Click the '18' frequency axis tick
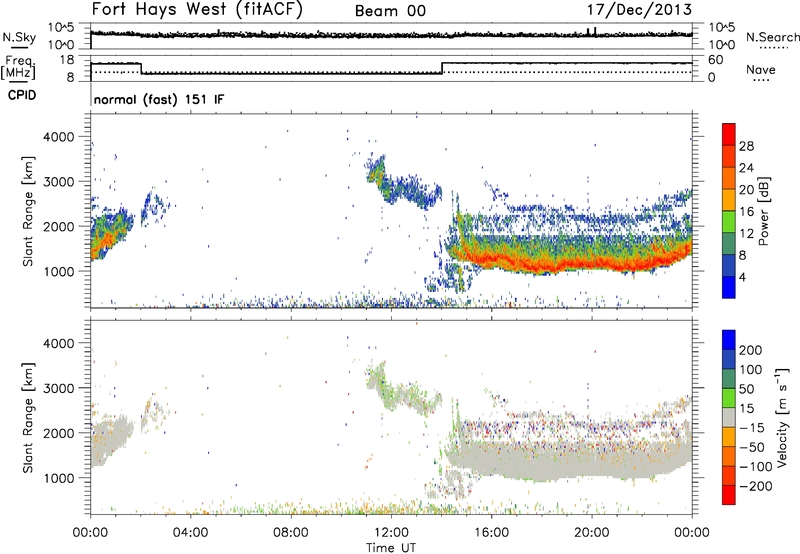800x554 pixels. click(x=66, y=60)
